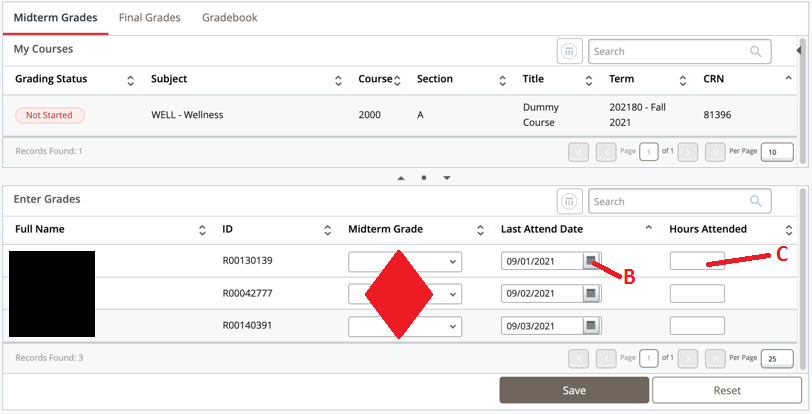Collapse side panel using the black arrow
This screenshot has height=414, width=812.
799,50
